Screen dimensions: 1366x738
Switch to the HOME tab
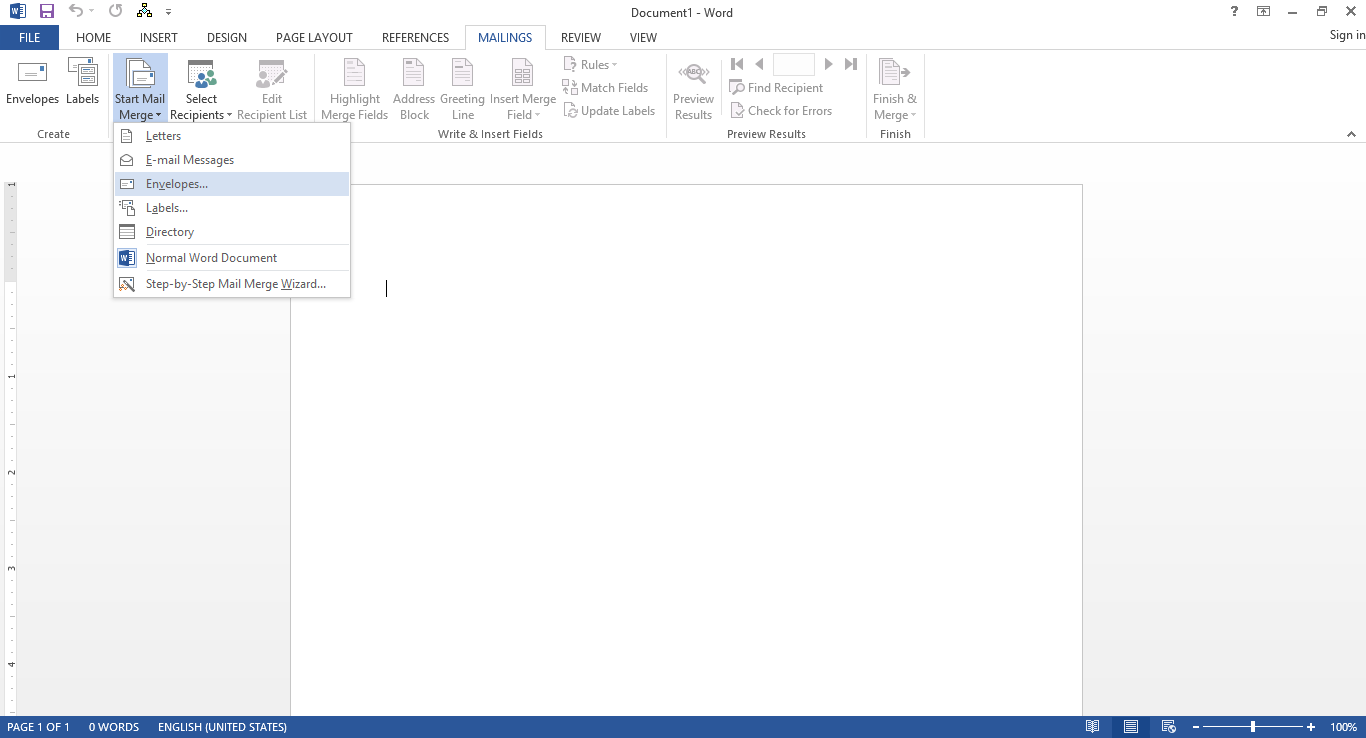click(94, 38)
